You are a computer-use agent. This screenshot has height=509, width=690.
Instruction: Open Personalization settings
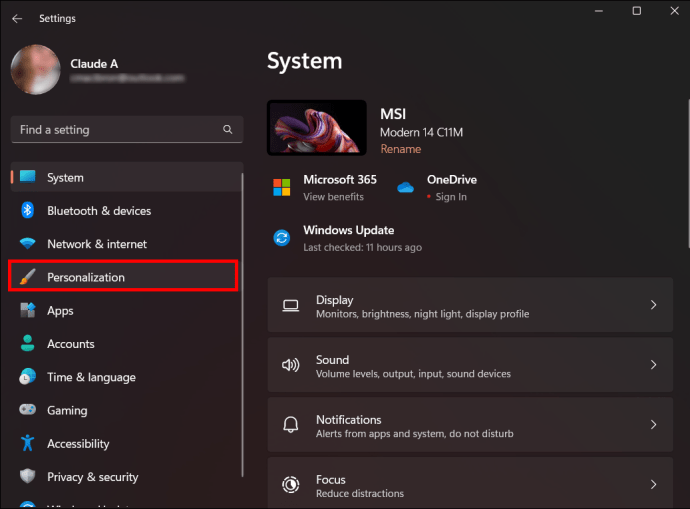tap(123, 277)
